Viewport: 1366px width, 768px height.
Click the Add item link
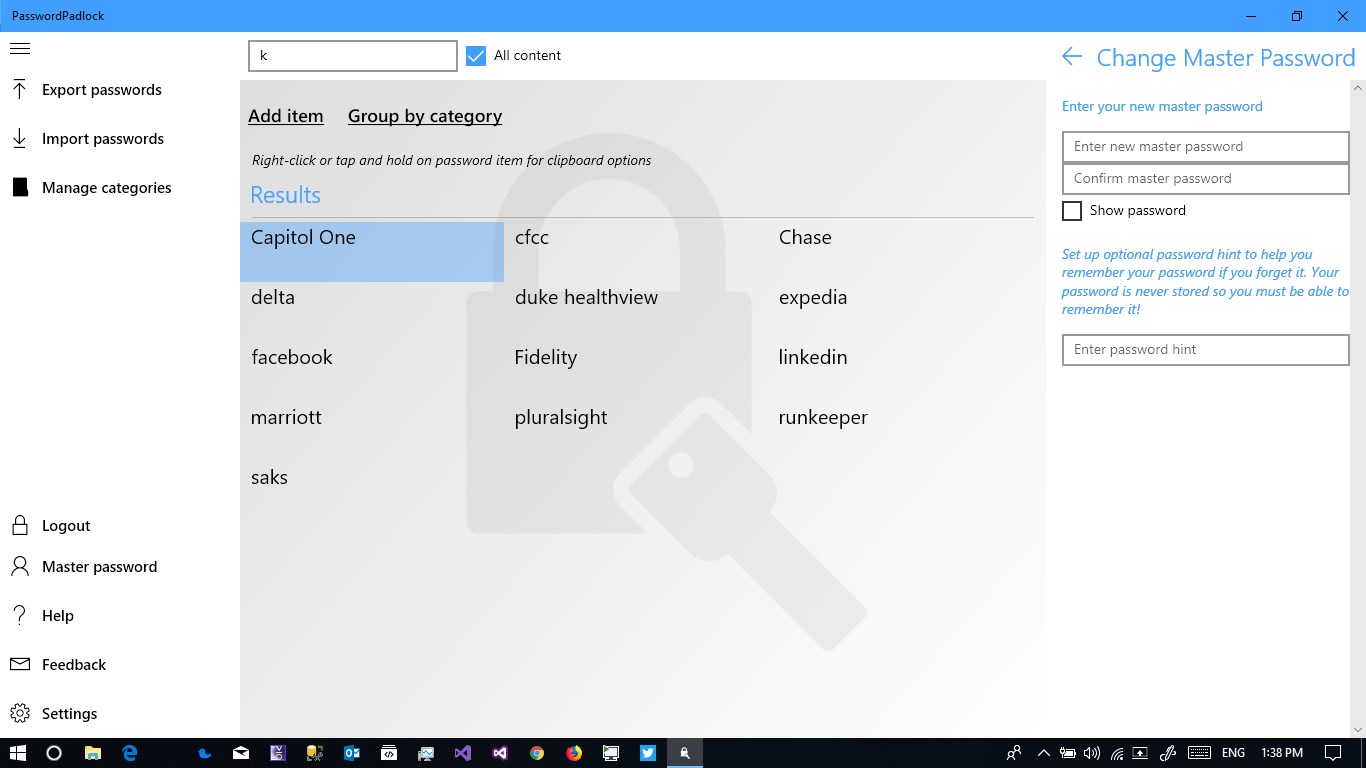click(286, 116)
